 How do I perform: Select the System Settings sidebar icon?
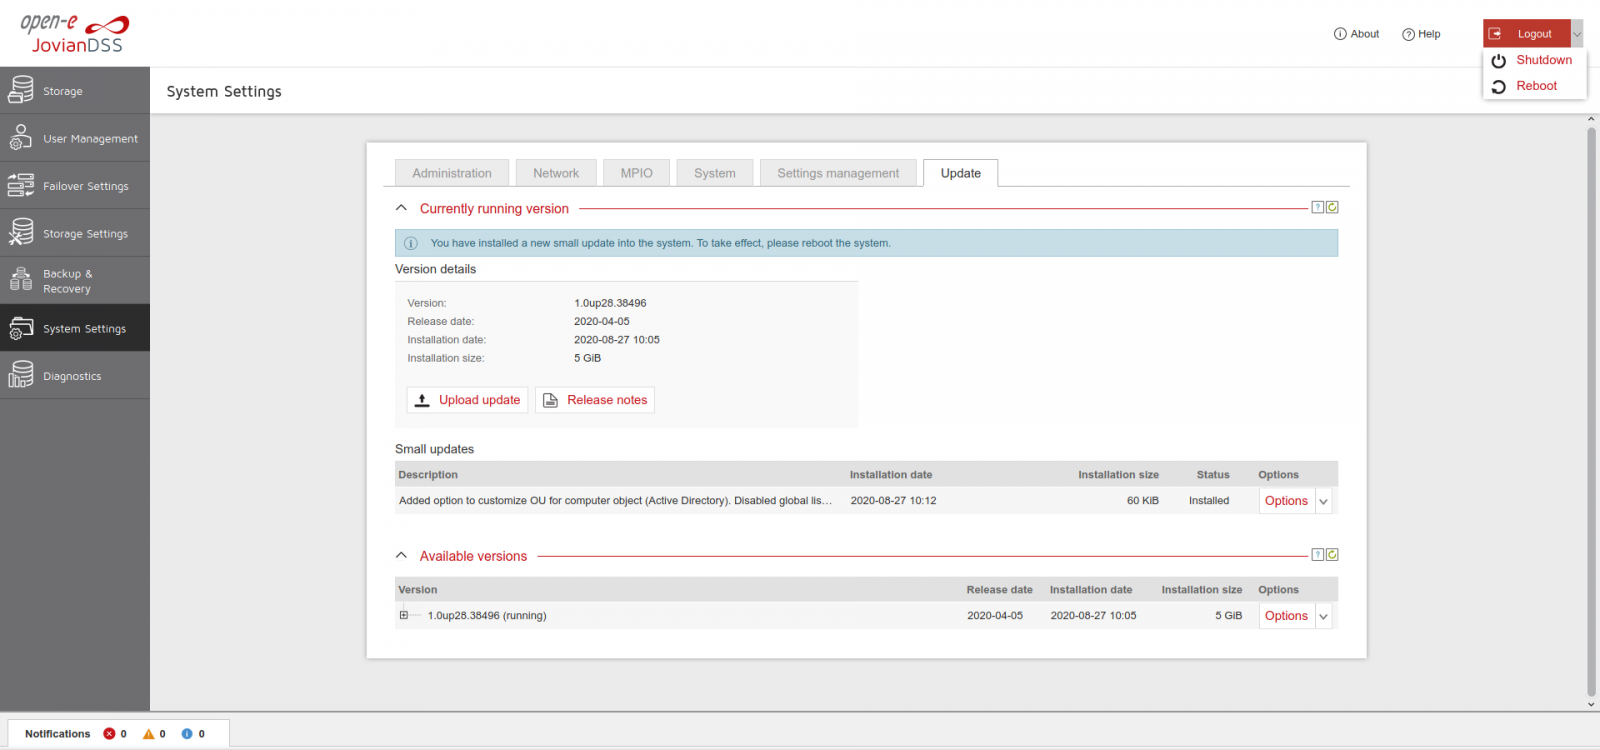click(x=21, y=328)
